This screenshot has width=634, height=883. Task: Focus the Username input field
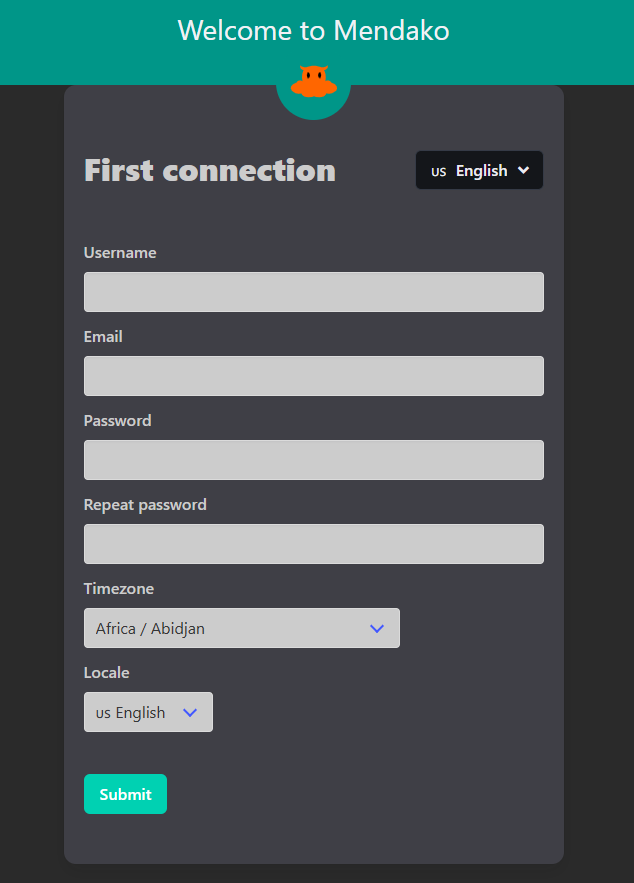314,292
